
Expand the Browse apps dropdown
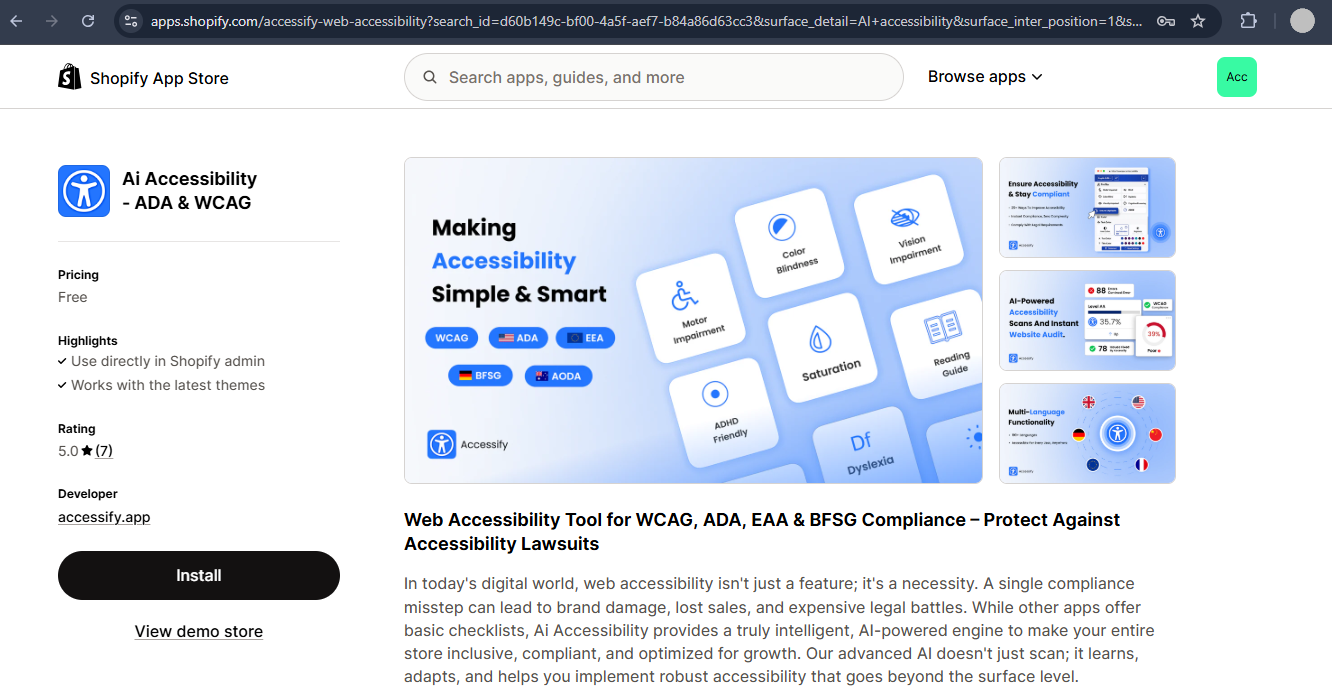click(984, 76)
